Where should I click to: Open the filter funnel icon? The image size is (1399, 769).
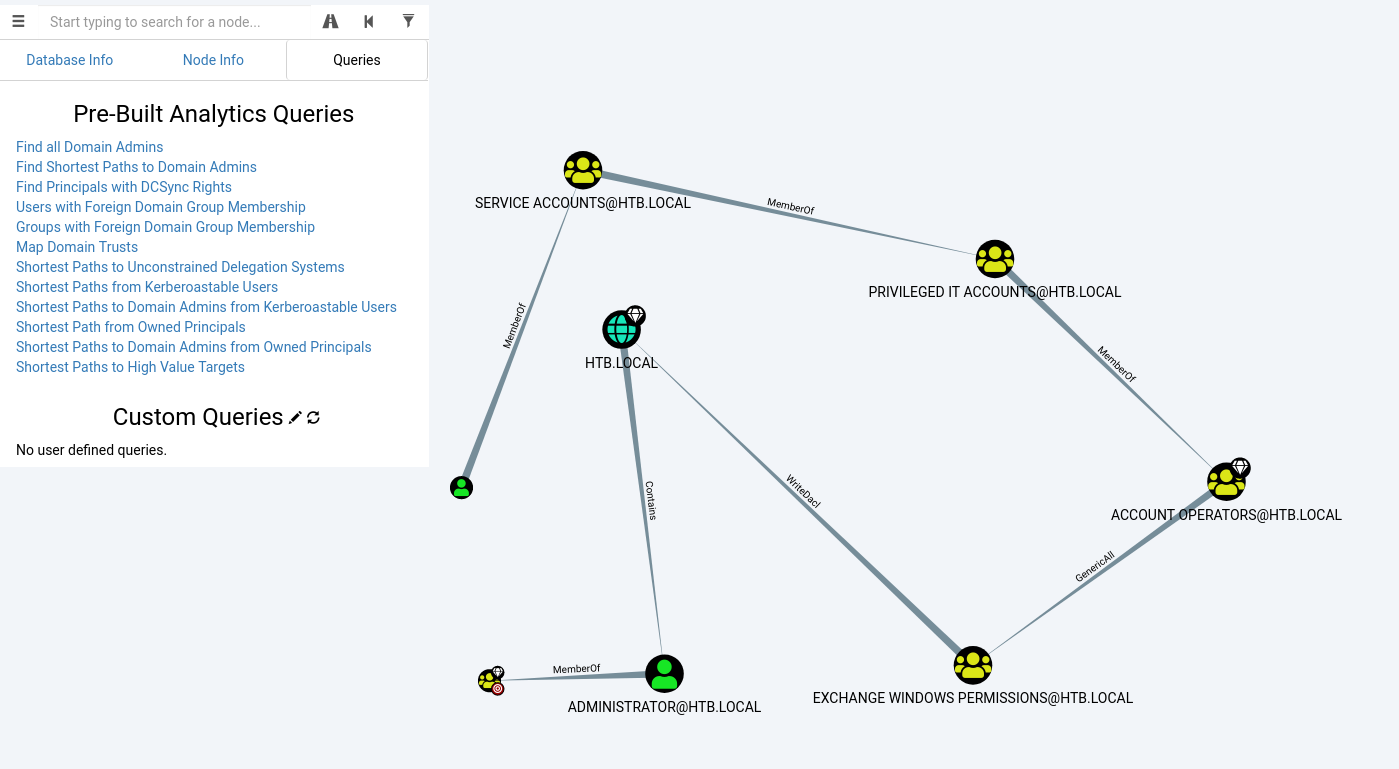tap(408, 21)
